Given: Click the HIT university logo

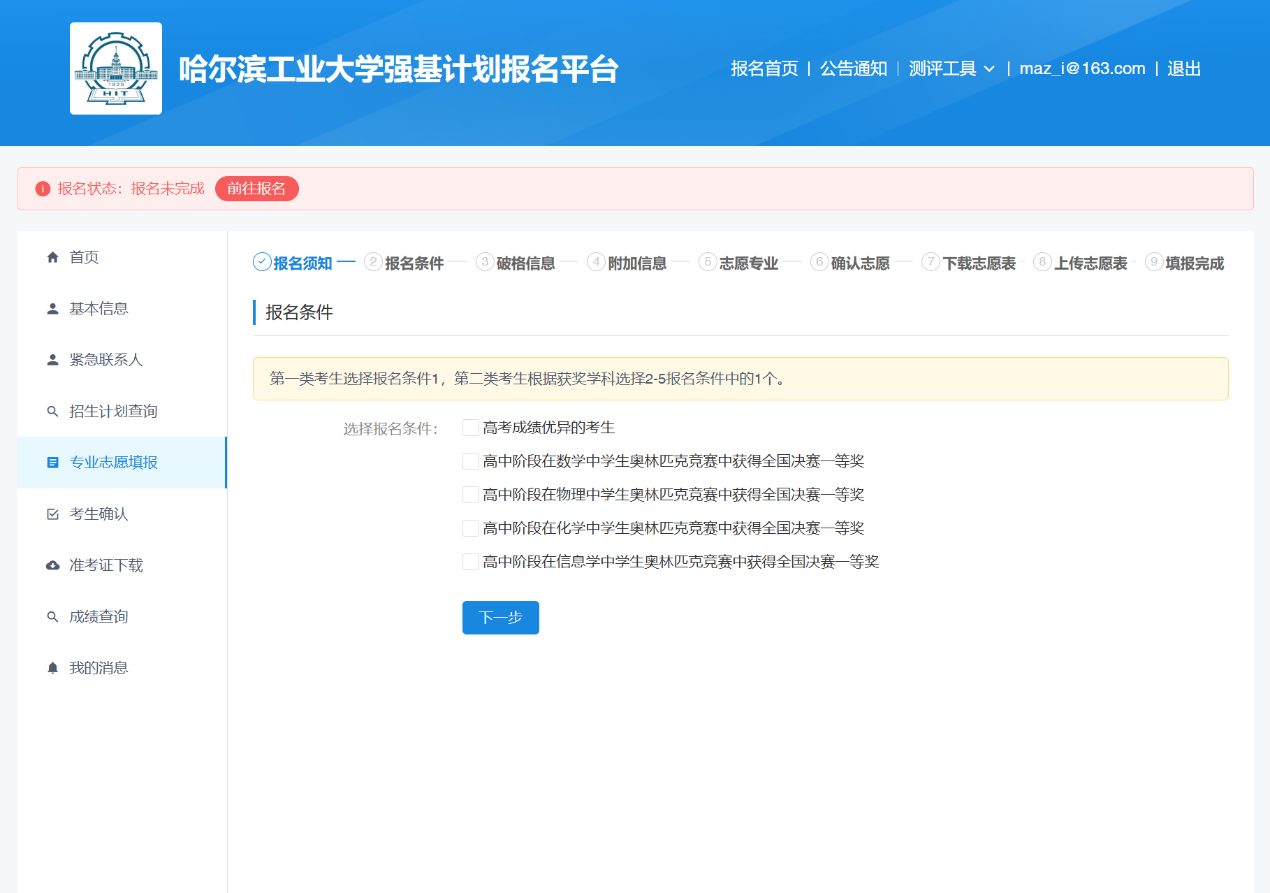Looking at the screenshot, I should (x=116, y=69).
